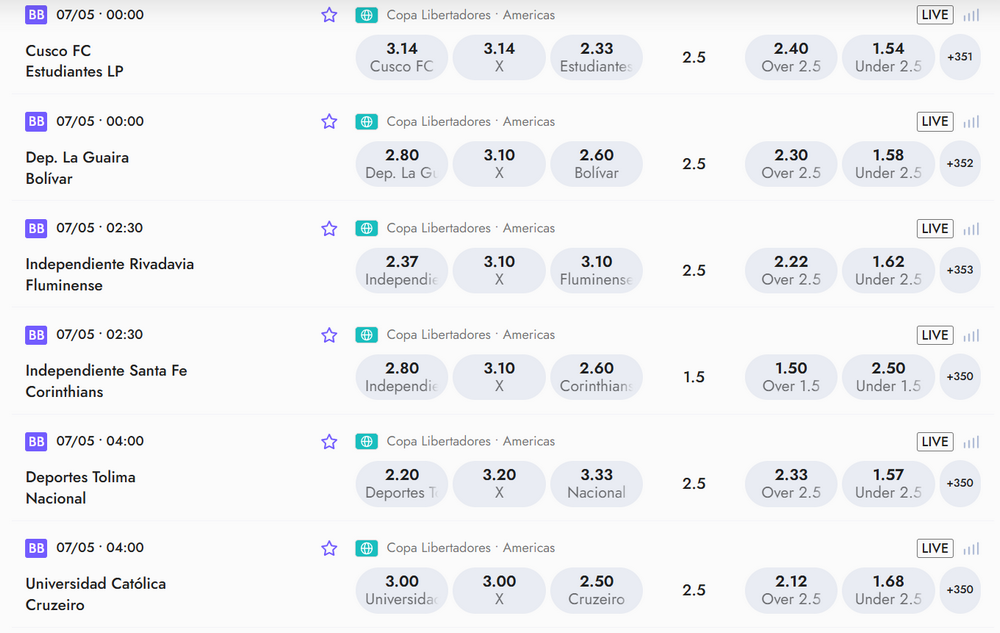Click BB badge in Independiente Santa Fe row

coord(36,335)
